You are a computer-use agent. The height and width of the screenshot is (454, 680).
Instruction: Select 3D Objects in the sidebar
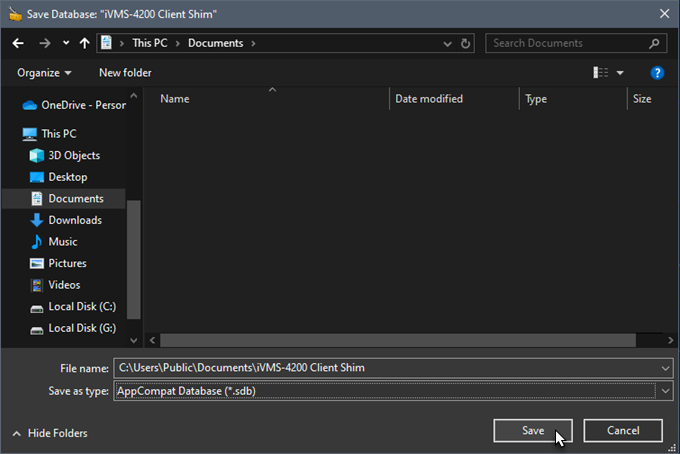(73, 155)
